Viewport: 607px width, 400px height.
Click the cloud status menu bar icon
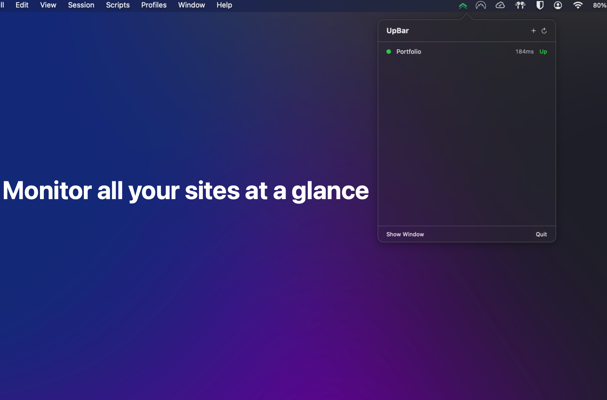click(x=500, y=5)
